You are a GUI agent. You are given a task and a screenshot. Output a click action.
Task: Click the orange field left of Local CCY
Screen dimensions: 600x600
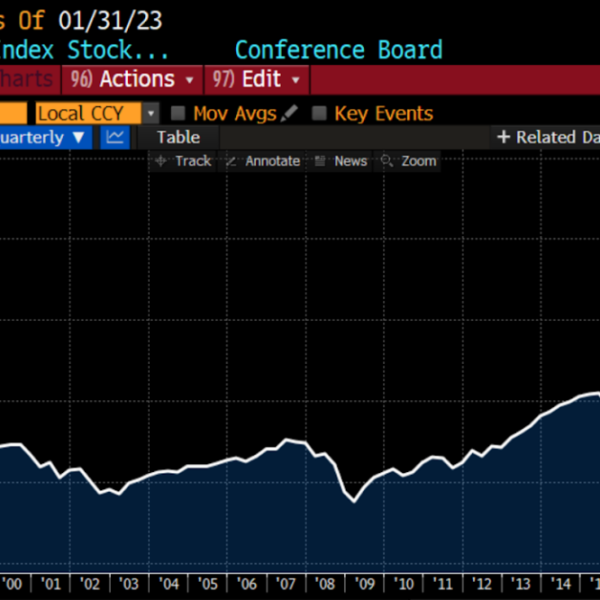pyautogui.click(x=13, y=114)
